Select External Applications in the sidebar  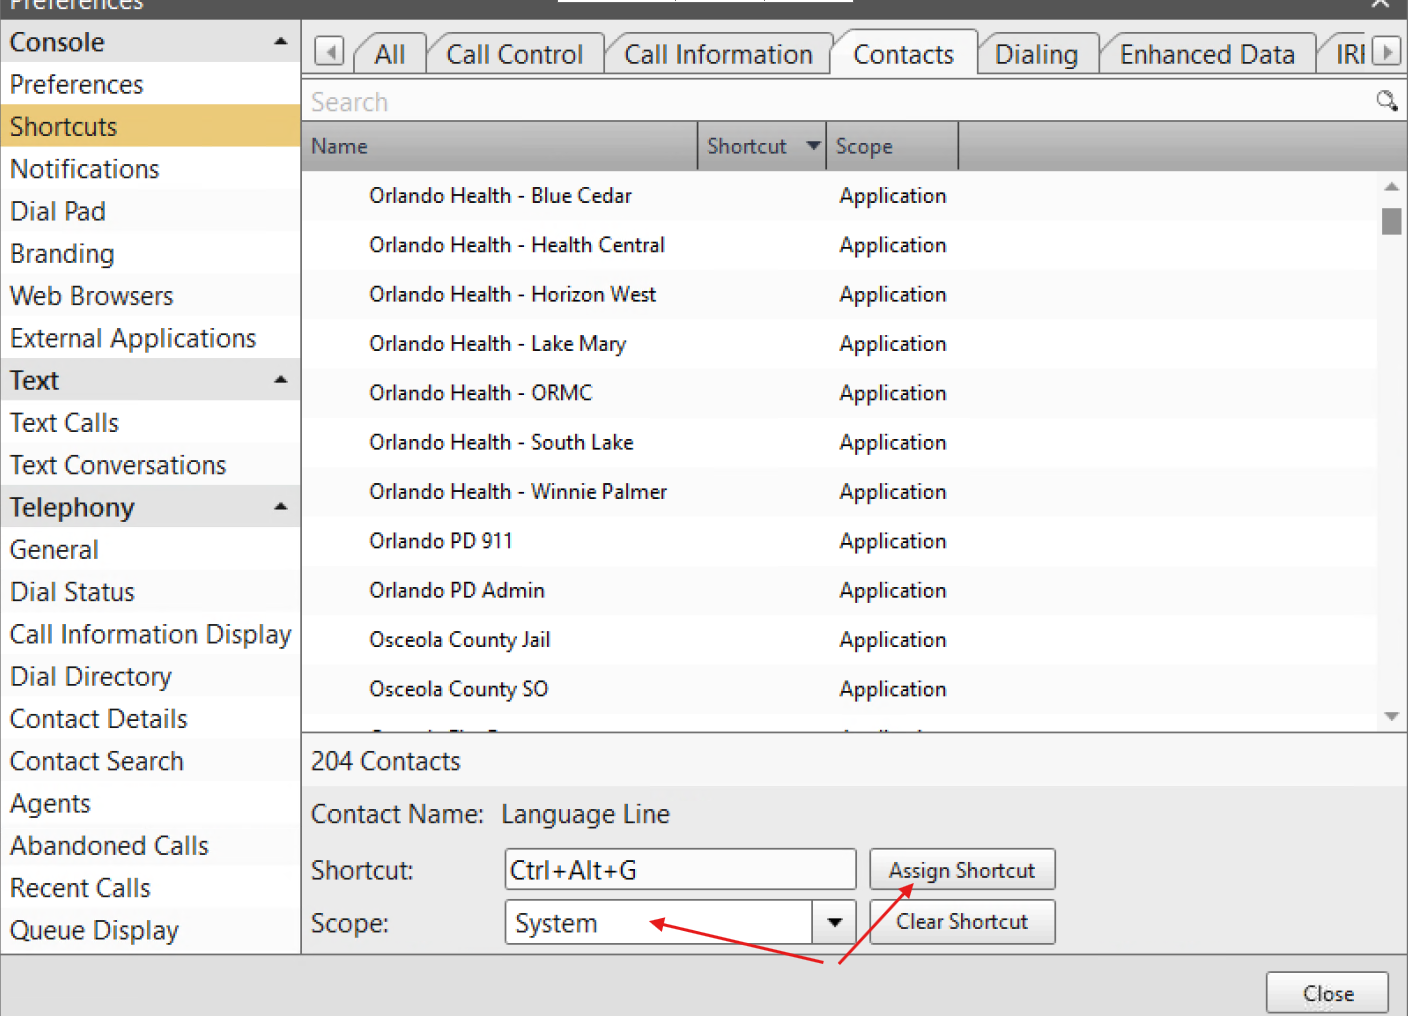point(150,338)
